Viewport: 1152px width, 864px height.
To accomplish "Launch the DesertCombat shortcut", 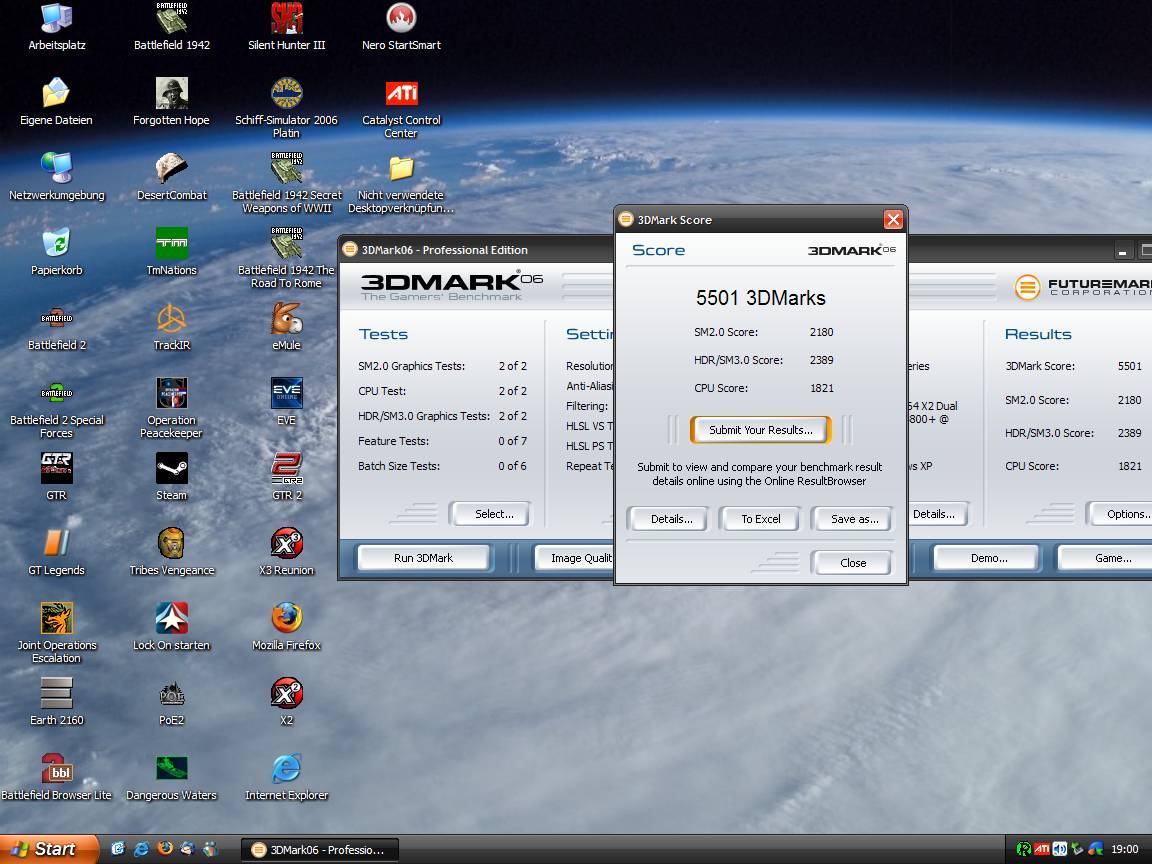I will (x=171, y=177).
